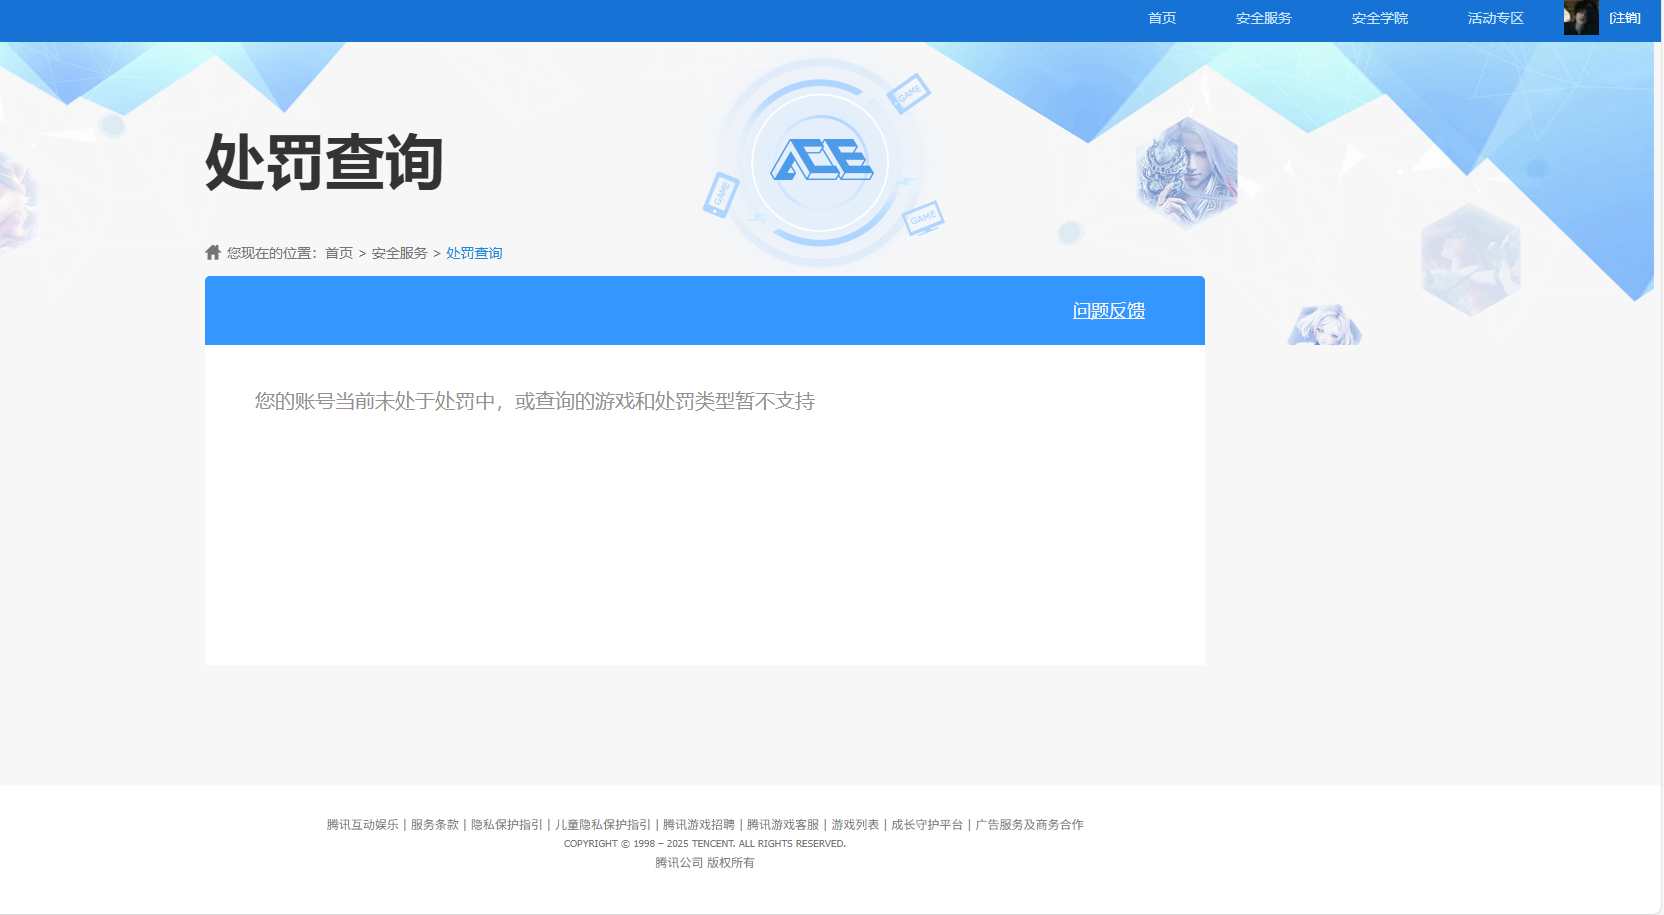
Task: Open the 服务条款 footer link
Action: click(x=434, y=824)
